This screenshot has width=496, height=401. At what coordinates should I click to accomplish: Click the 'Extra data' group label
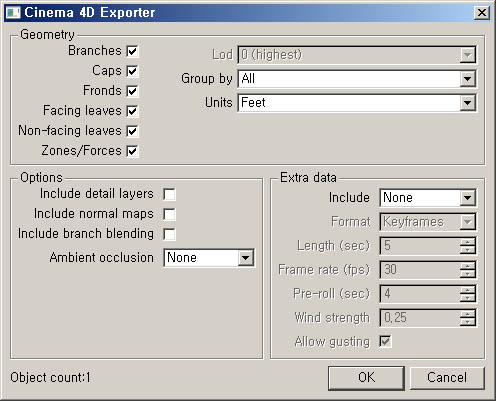(x=308, y=178)
